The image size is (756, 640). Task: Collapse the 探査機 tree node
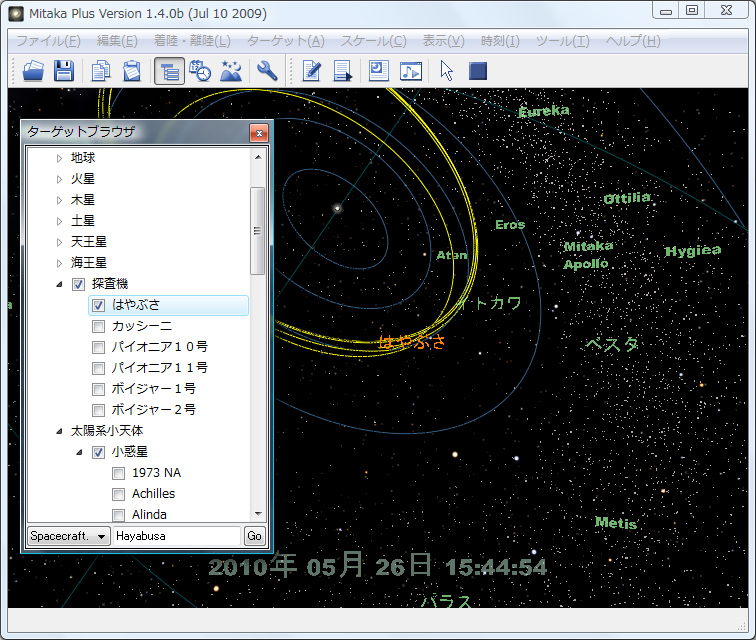click(59, 285)
